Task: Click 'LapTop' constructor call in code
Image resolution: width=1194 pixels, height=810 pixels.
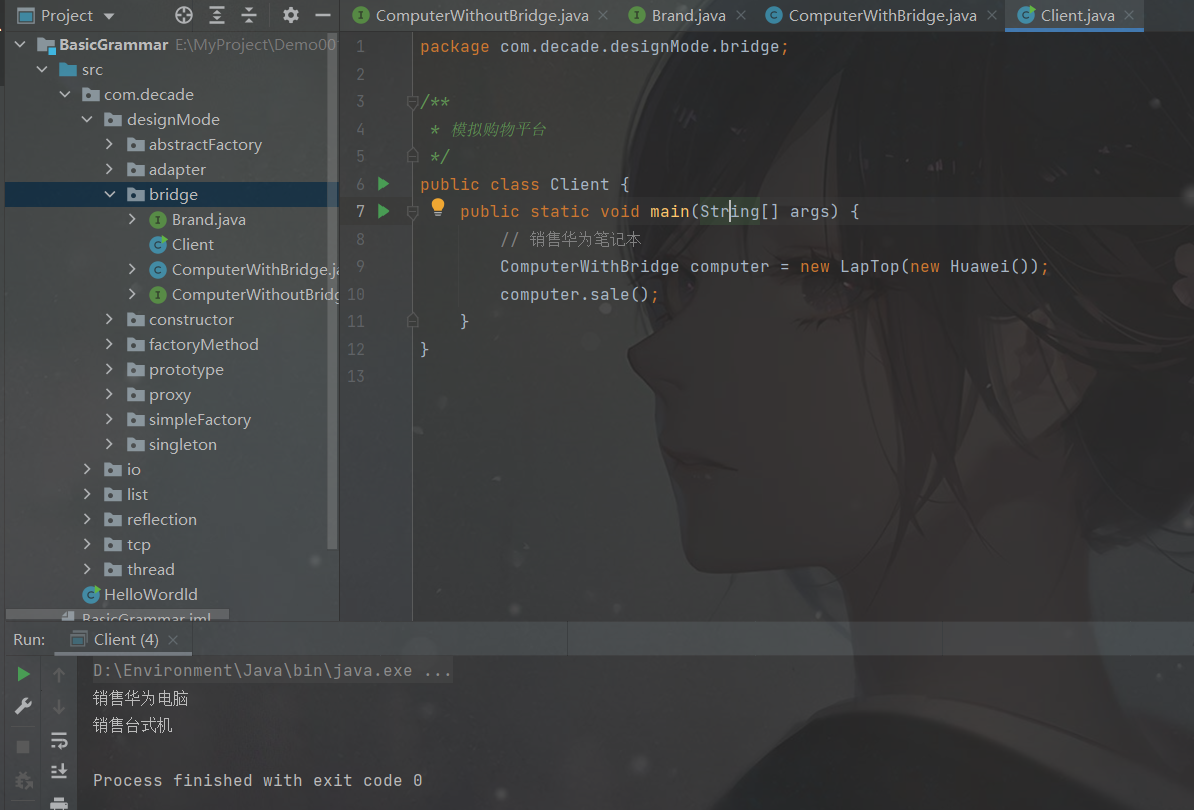Action: tap(870, 266)
